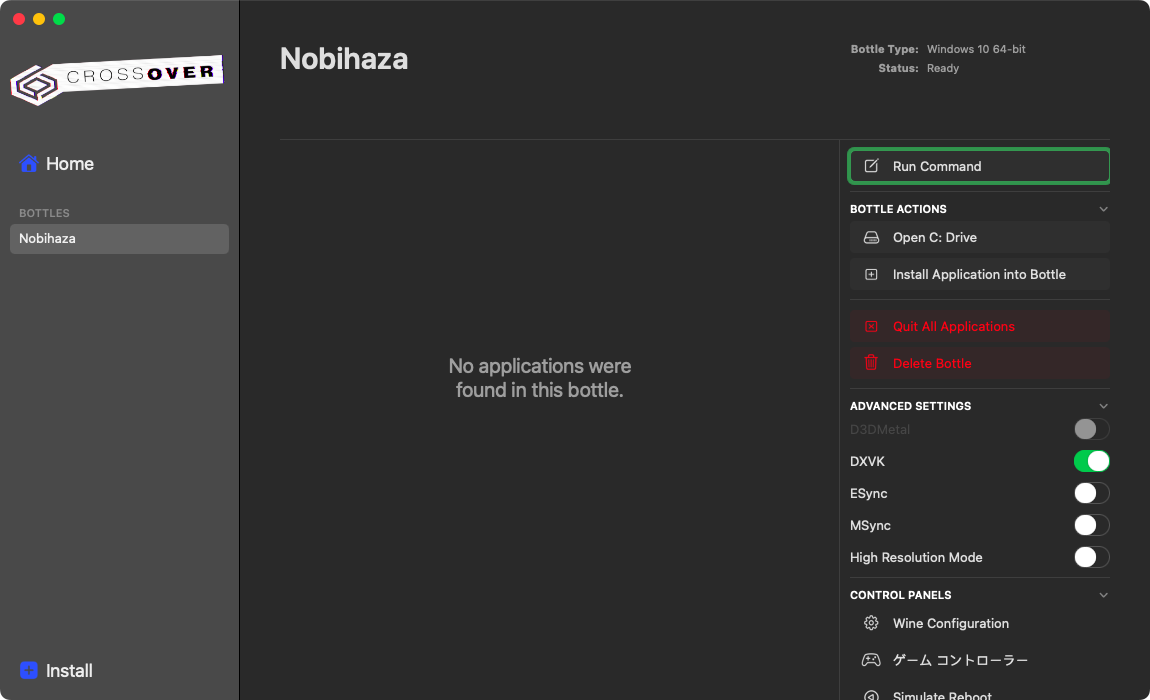Viewport: 1150px width, 700px height.
Task: Enable the ESync toggle
Action: point(1091,493)
